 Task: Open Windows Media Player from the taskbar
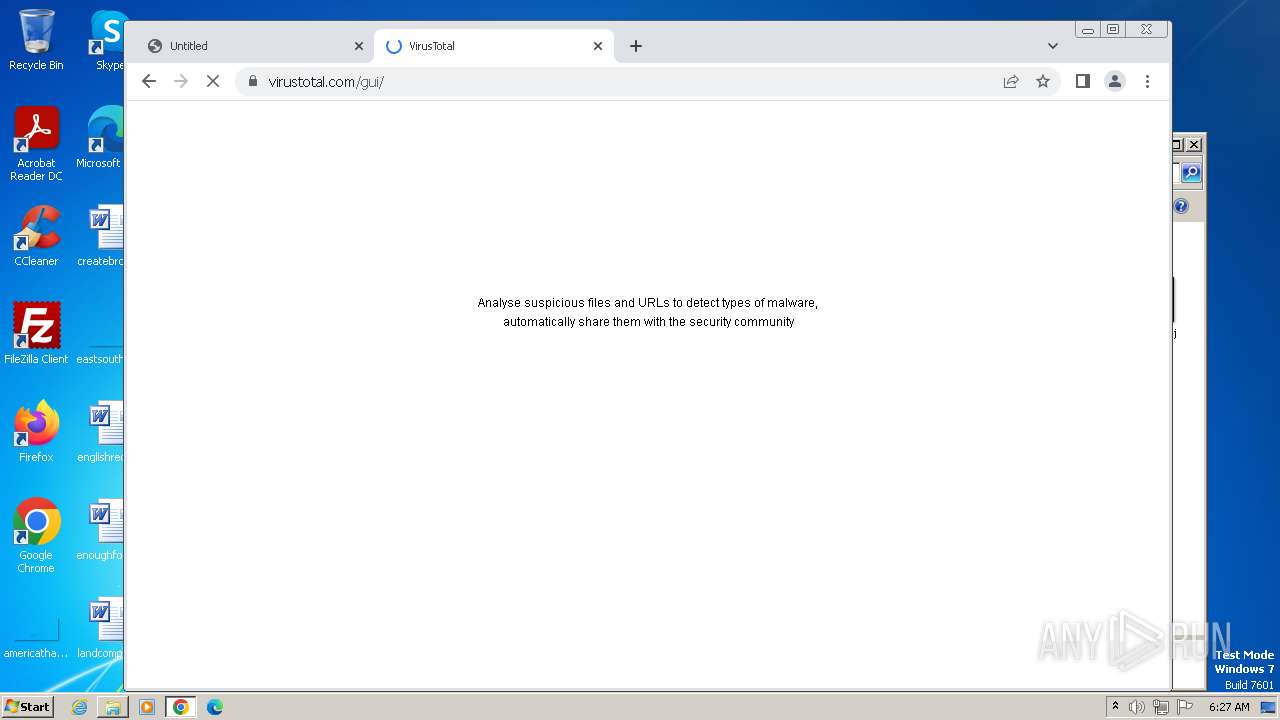coord(147,707)
